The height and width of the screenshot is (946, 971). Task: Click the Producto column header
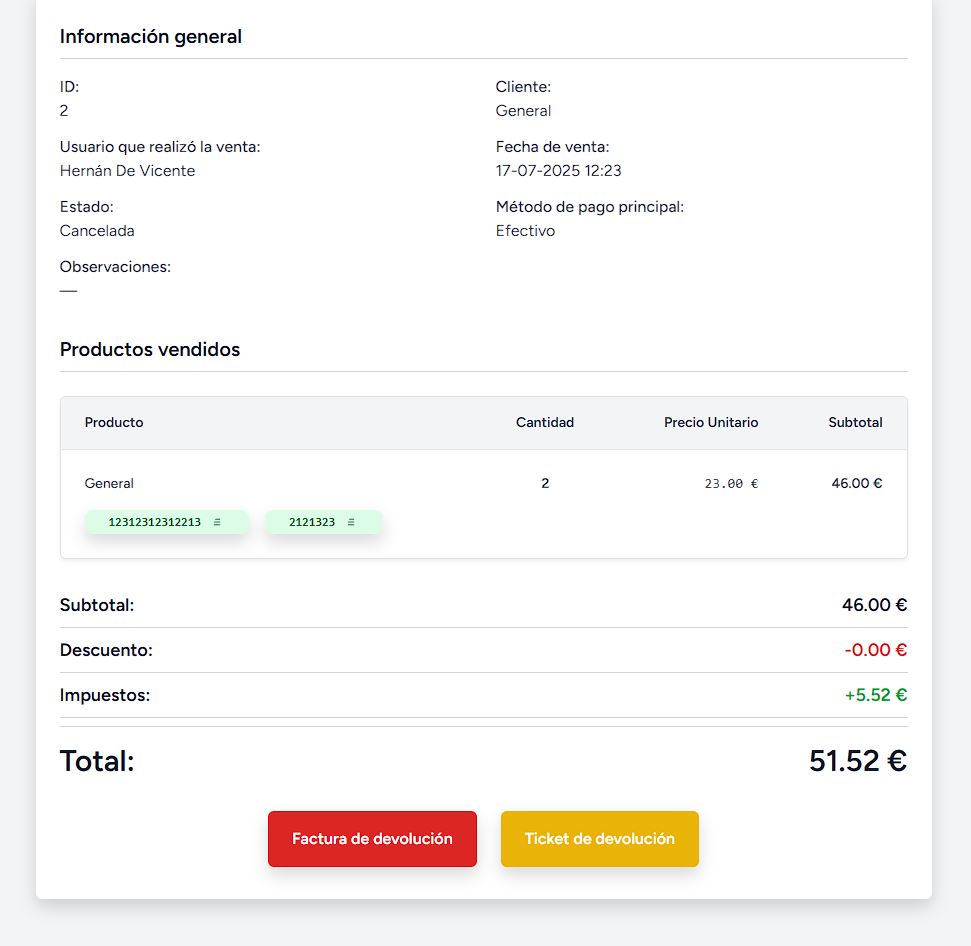114,422
